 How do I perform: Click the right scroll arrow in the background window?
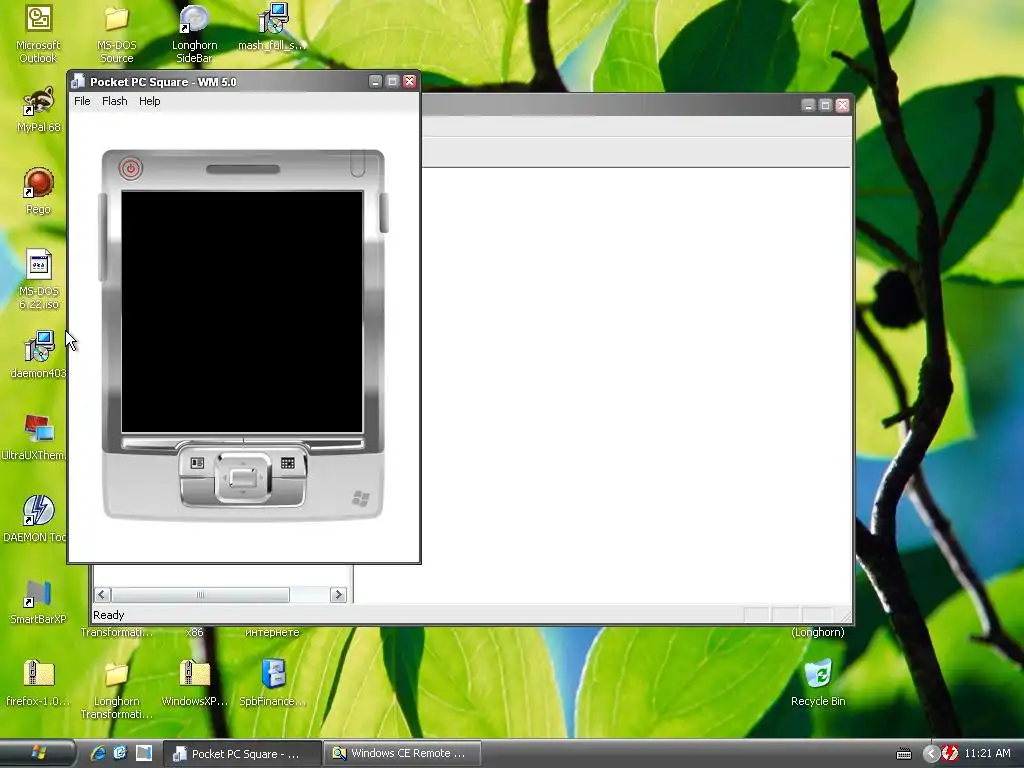coord(338,594)
